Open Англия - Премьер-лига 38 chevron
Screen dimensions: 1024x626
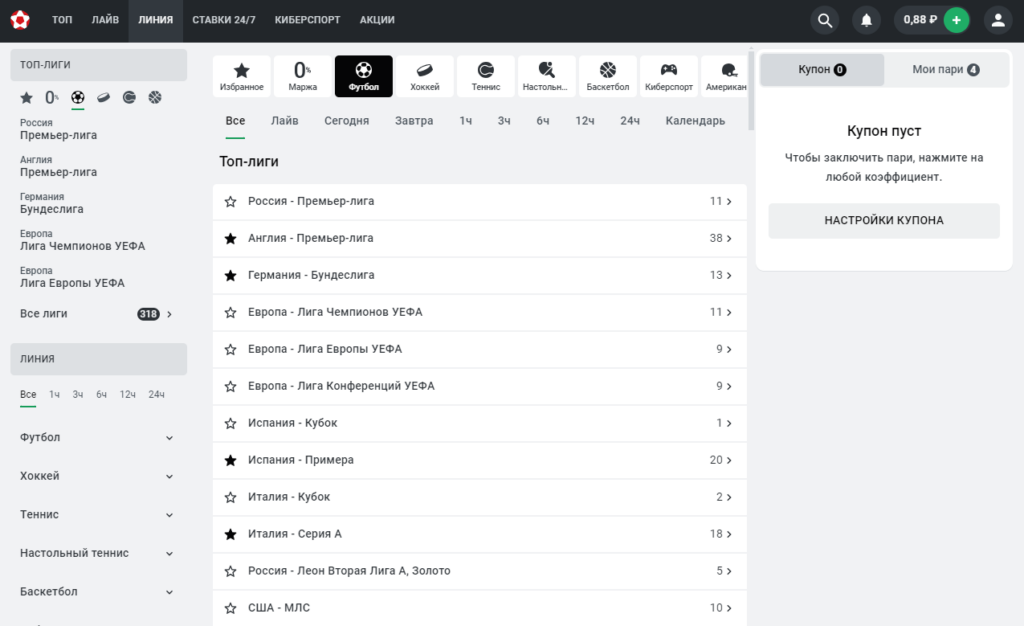pyautogui.click(x=729, y=238)
